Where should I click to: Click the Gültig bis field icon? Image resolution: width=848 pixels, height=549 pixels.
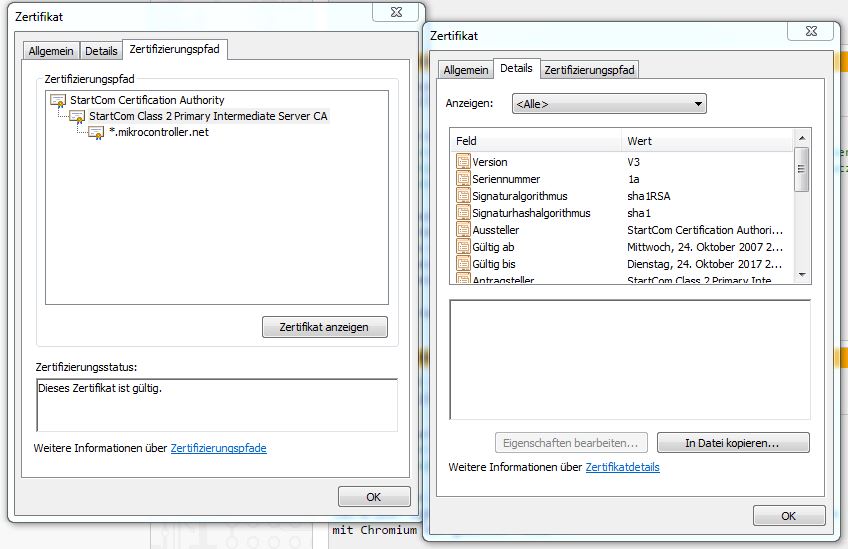[x=463, y=264]
